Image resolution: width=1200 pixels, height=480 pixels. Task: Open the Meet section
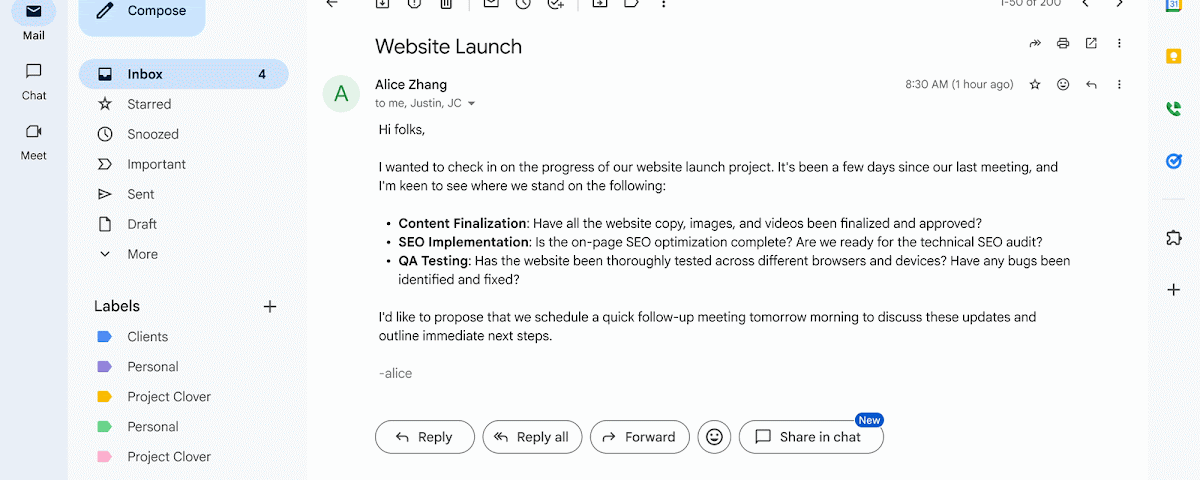[34, 141]
